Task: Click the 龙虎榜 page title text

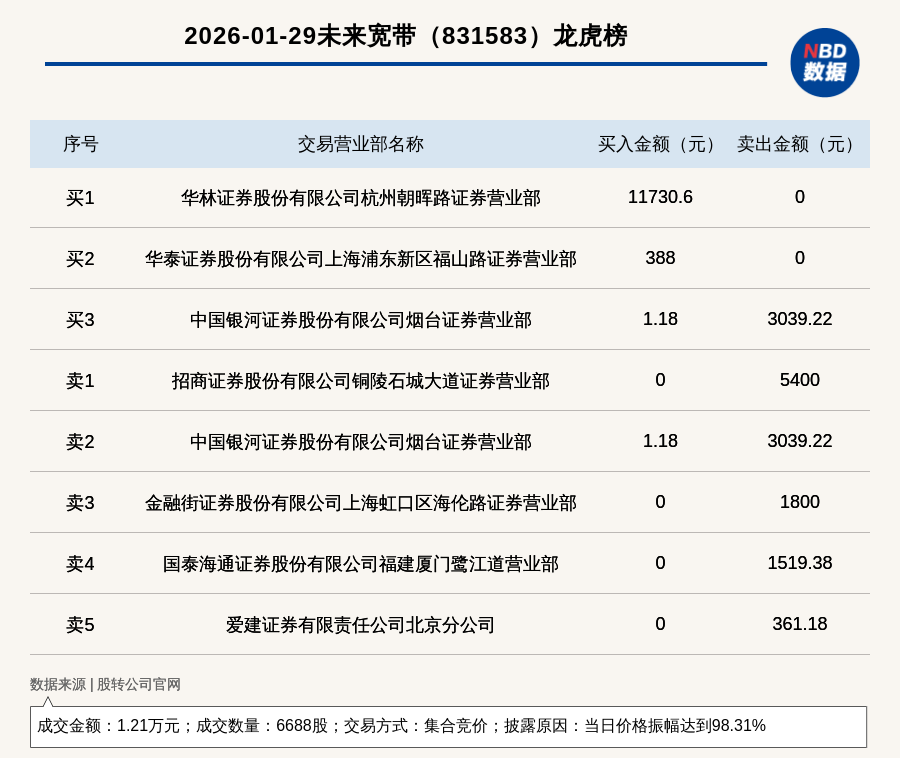Action: pyautogui.click(x=405, y=36)
